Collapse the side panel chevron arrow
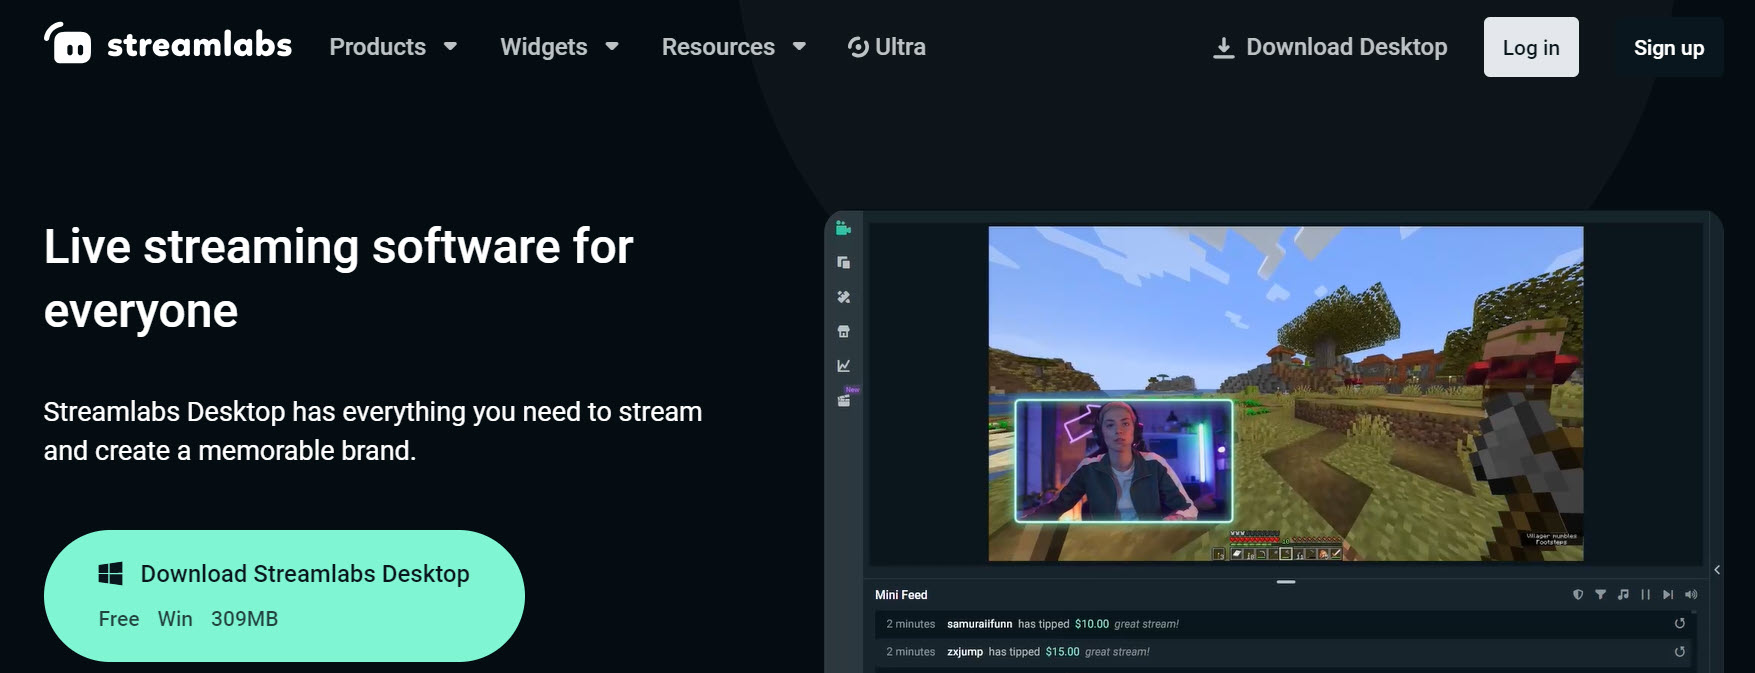 coord(1717,570)
